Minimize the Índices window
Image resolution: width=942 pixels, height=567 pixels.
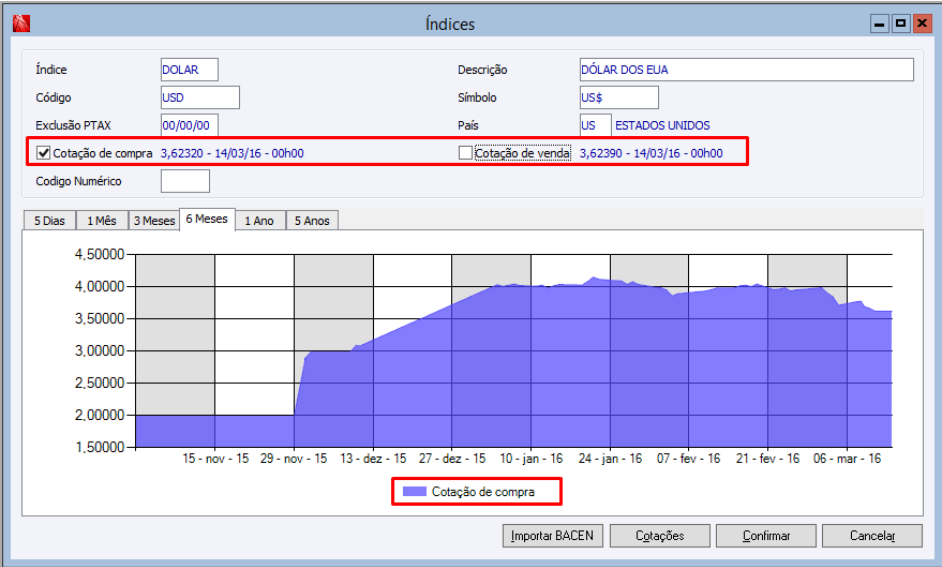coord(880,23)
